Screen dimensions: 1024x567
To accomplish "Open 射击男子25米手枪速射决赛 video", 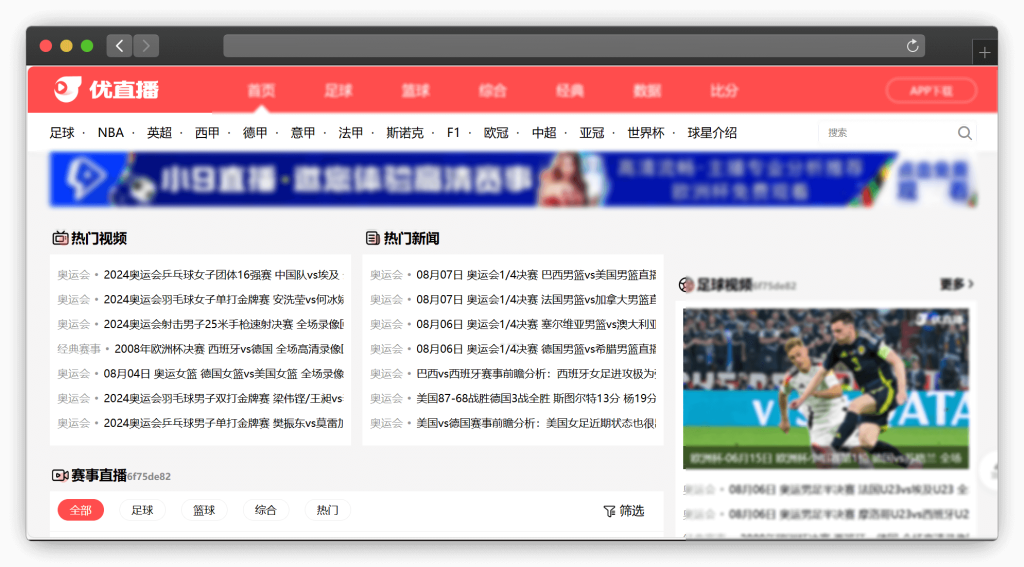I will 223,325.
